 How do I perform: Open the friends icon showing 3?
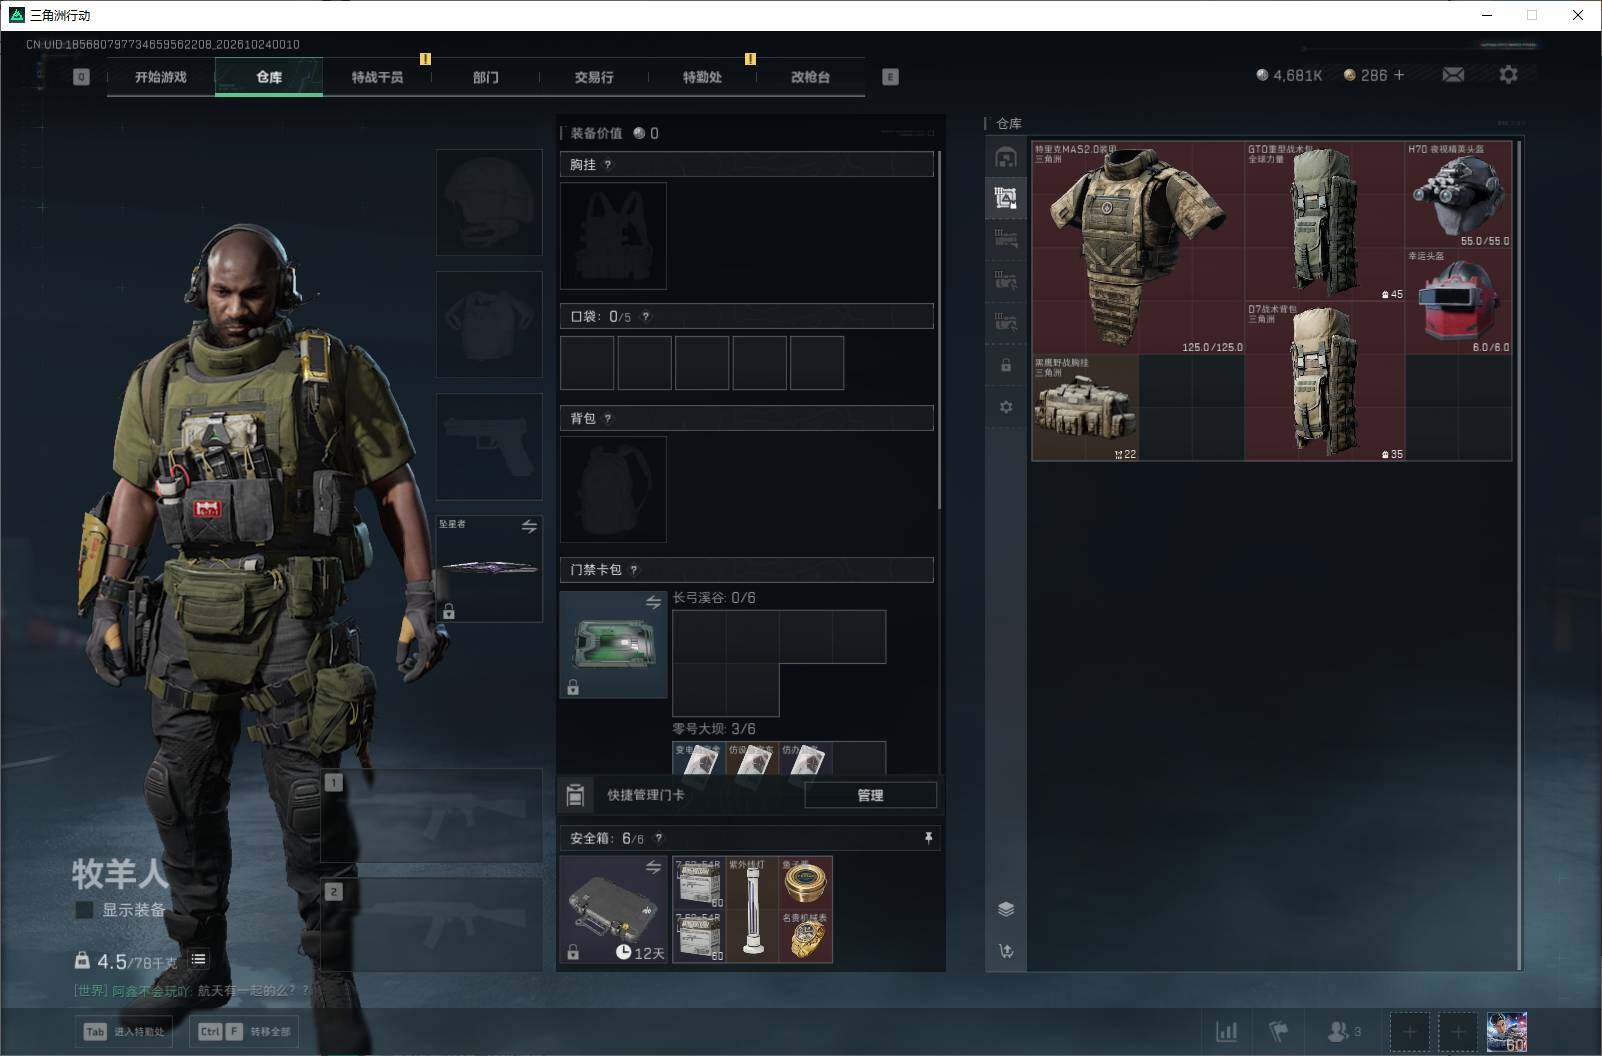click(x=1344, y=1031)
